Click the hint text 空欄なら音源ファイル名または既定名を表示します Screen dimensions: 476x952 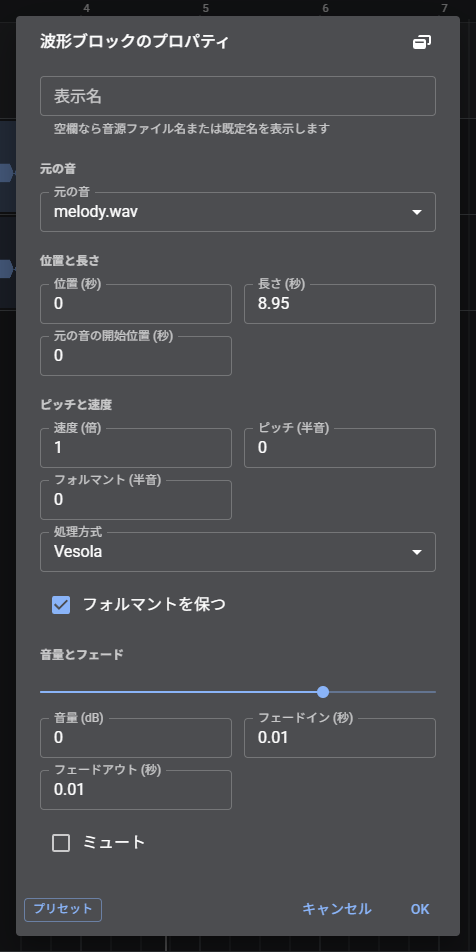192,129
